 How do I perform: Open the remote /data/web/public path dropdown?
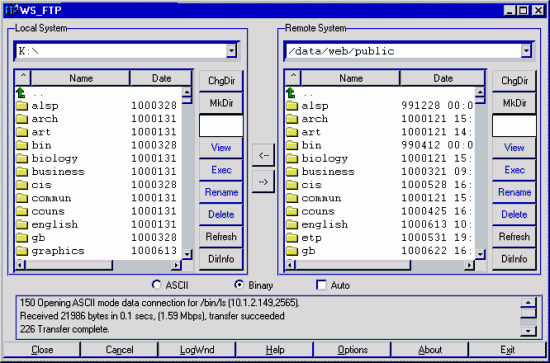click(x=525, y=51)
